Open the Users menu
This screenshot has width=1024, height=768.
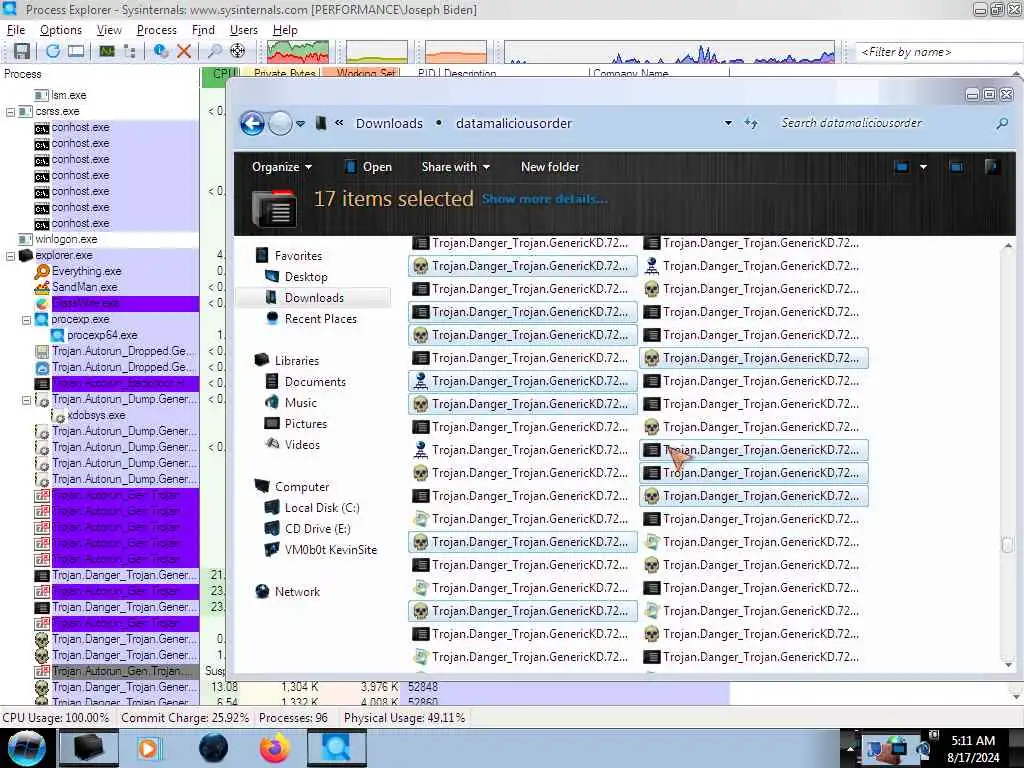click(244, 30)
